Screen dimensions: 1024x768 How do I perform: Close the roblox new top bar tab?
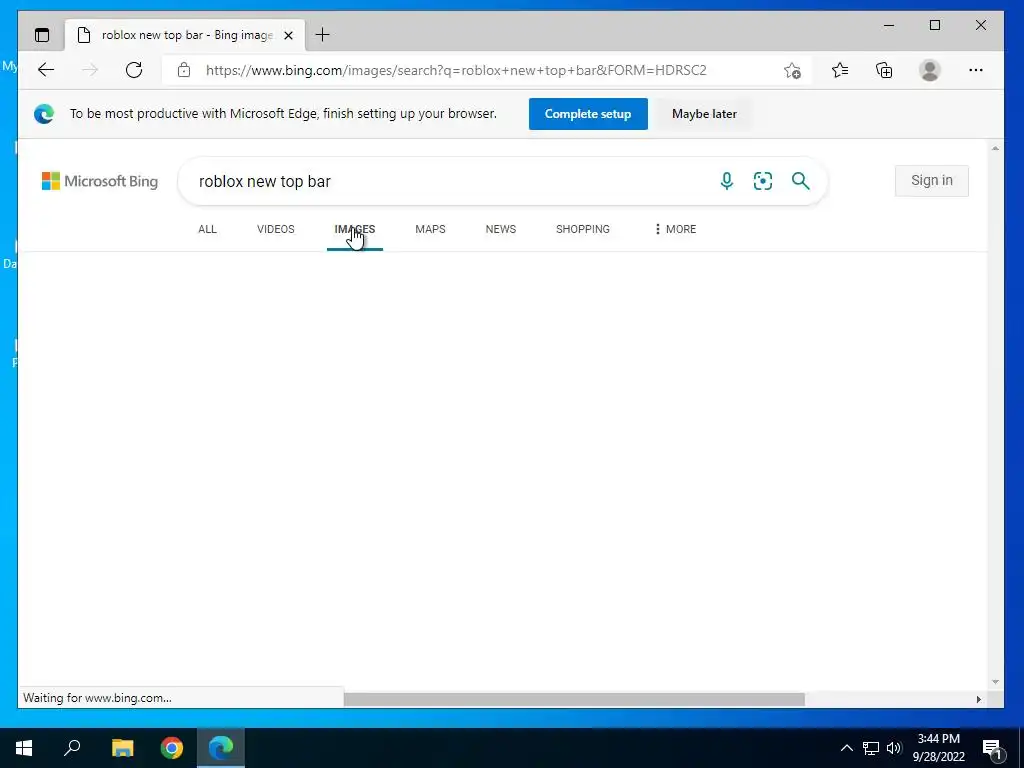point(288,35)
